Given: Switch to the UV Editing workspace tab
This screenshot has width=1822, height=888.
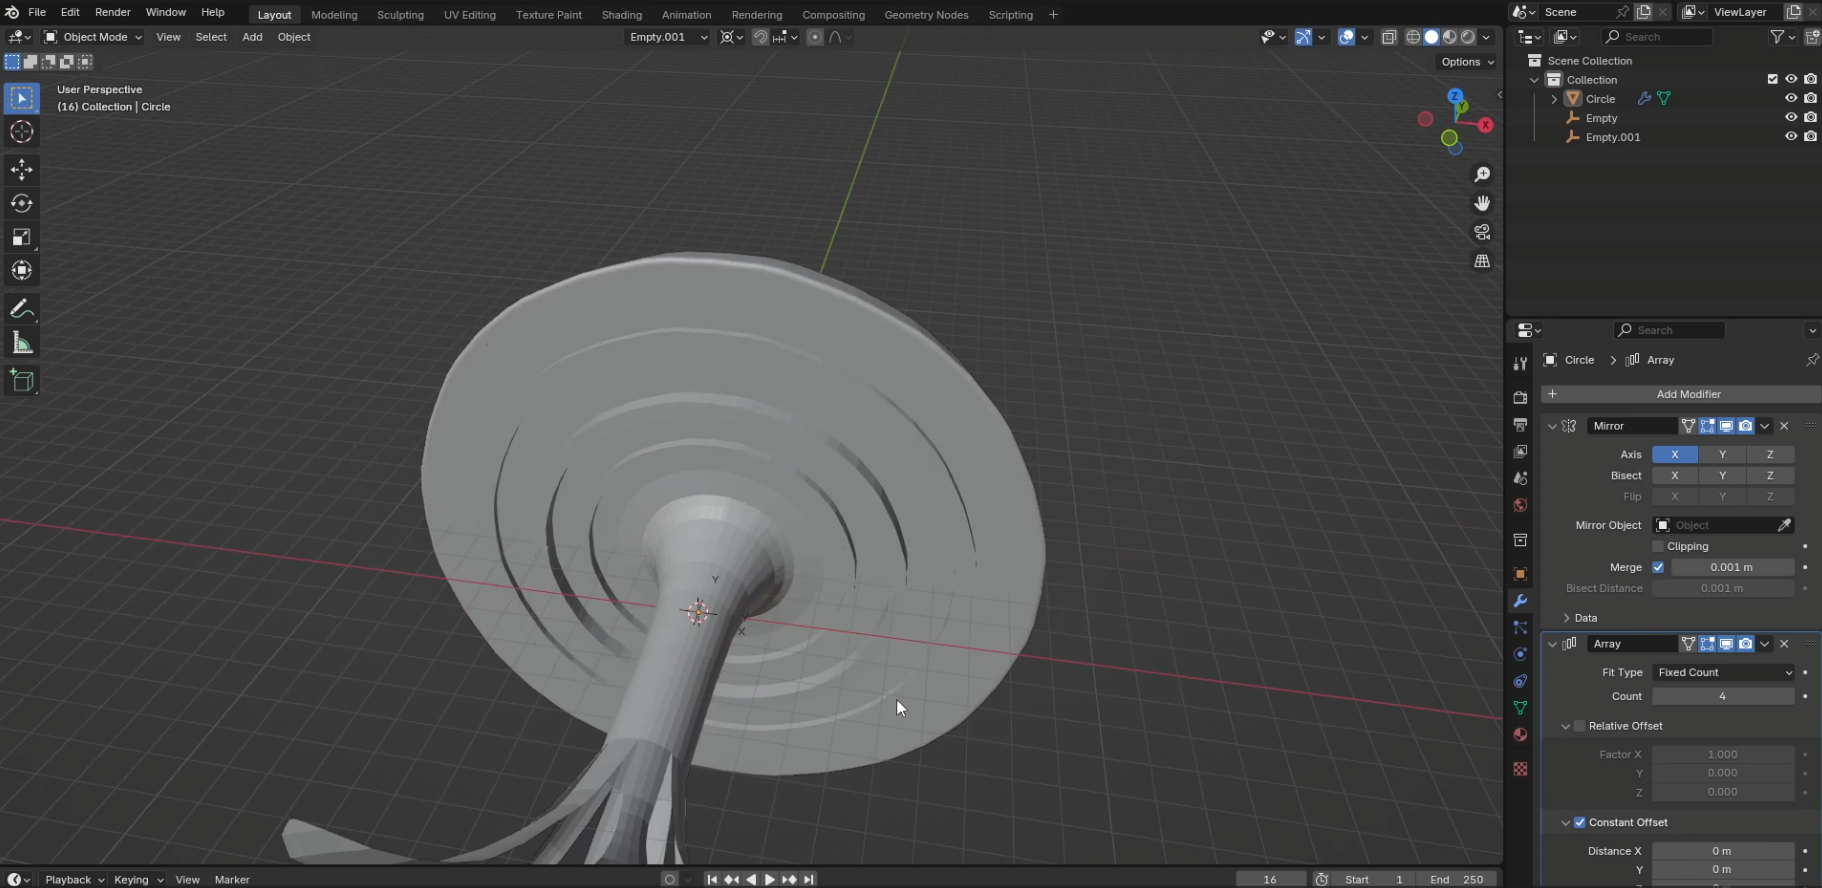Looking at the screenshot, I should click(470, 15).
